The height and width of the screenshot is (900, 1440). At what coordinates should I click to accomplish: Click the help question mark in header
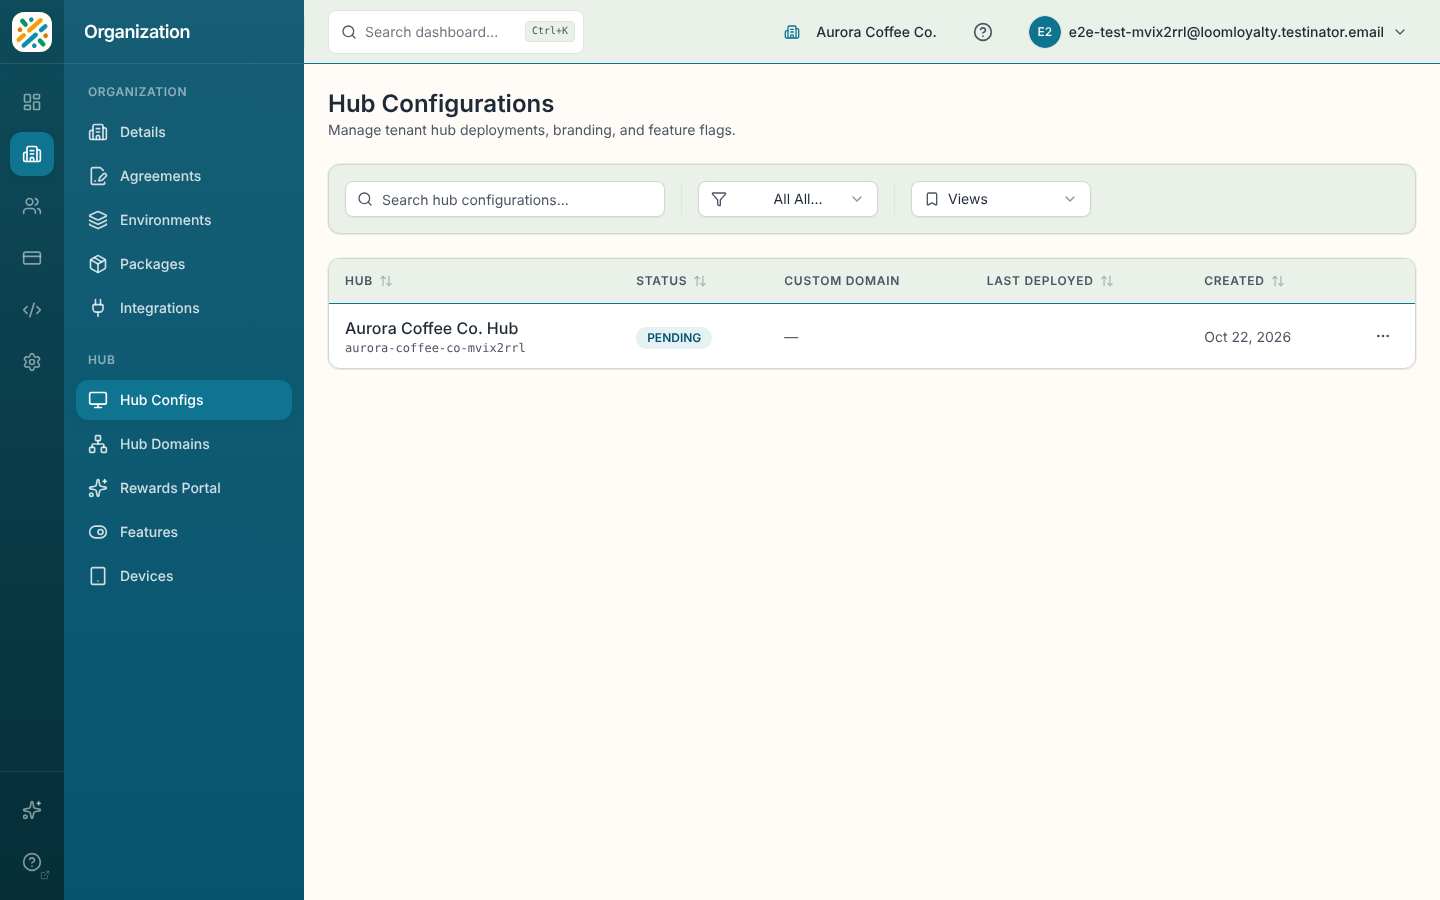(983, 32)
